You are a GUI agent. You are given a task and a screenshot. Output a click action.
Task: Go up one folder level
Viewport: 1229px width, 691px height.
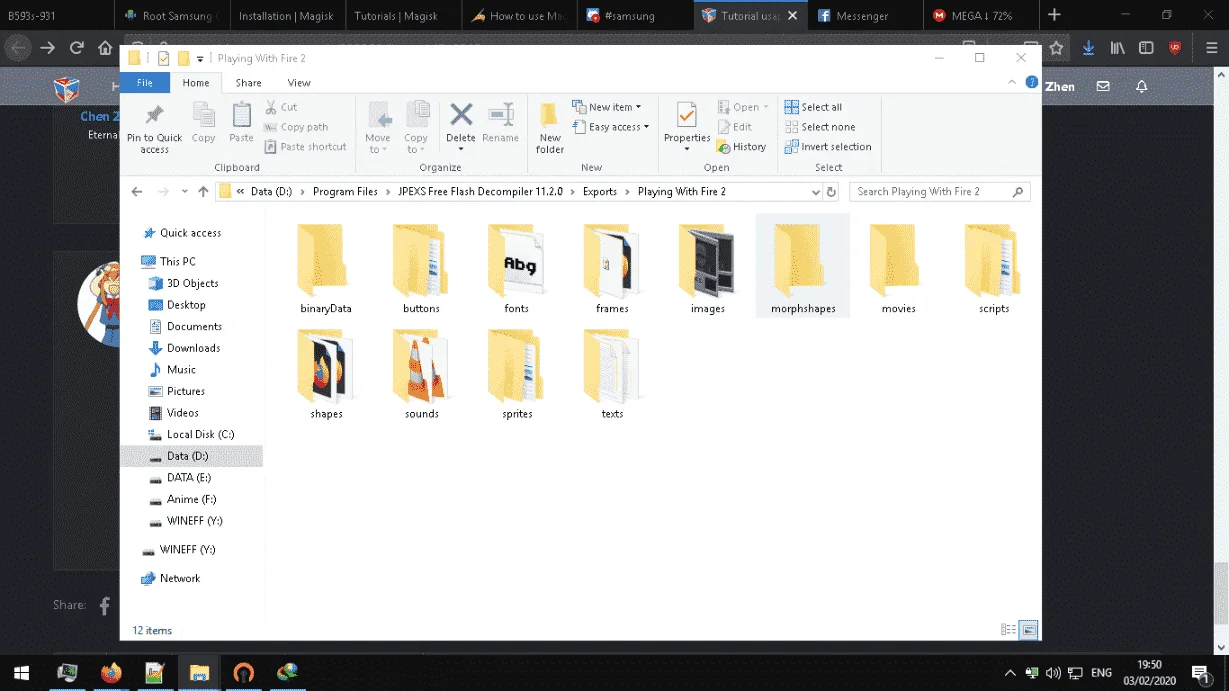tap(203, 191)
